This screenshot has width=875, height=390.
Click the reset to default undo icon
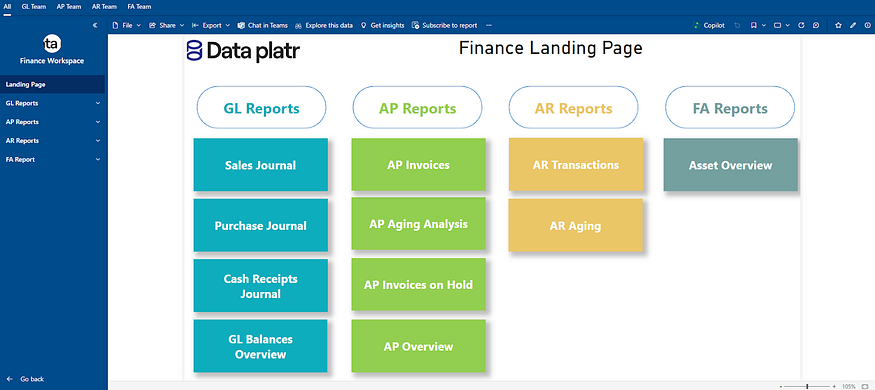coord(737,25)
